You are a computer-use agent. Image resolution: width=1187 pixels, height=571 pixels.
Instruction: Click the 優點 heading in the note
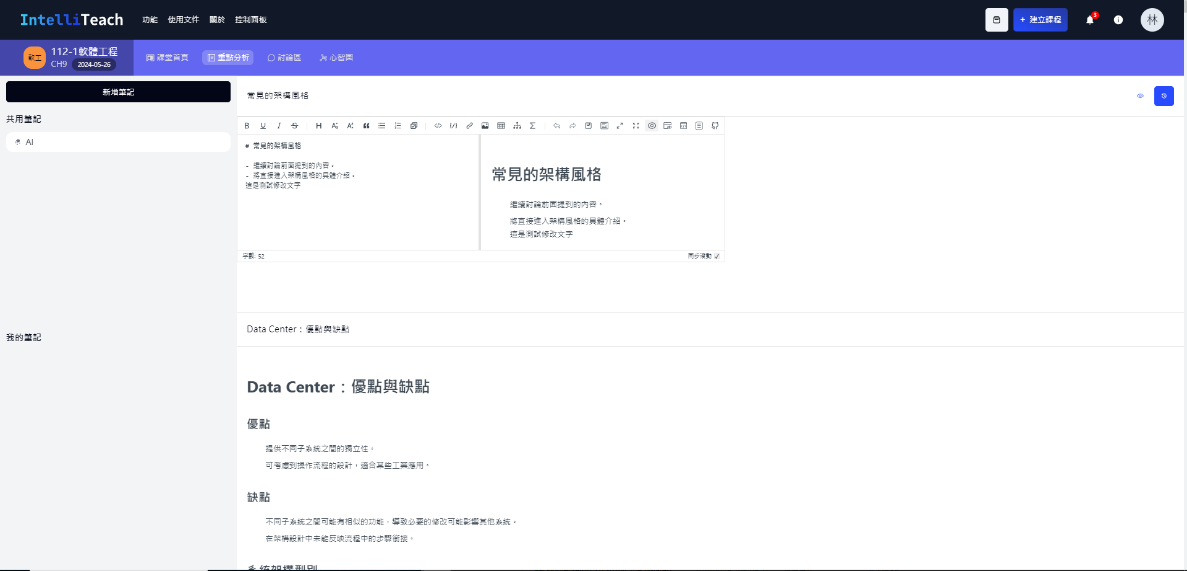tap(260, 423)
